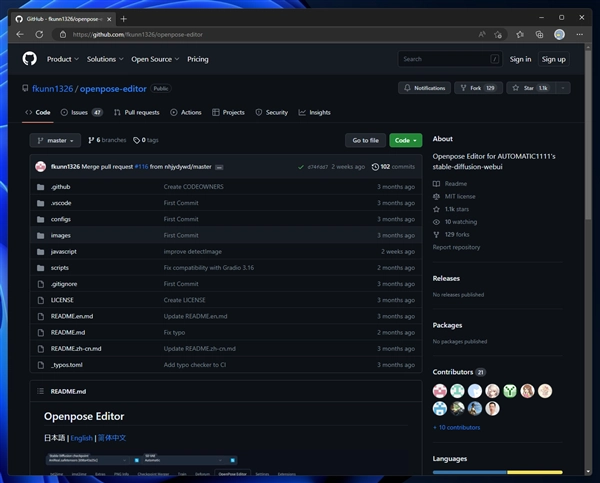This screenshot has height=483, width=600.
Task: Open the javascript folder
Action: click(x=64, y=251)
